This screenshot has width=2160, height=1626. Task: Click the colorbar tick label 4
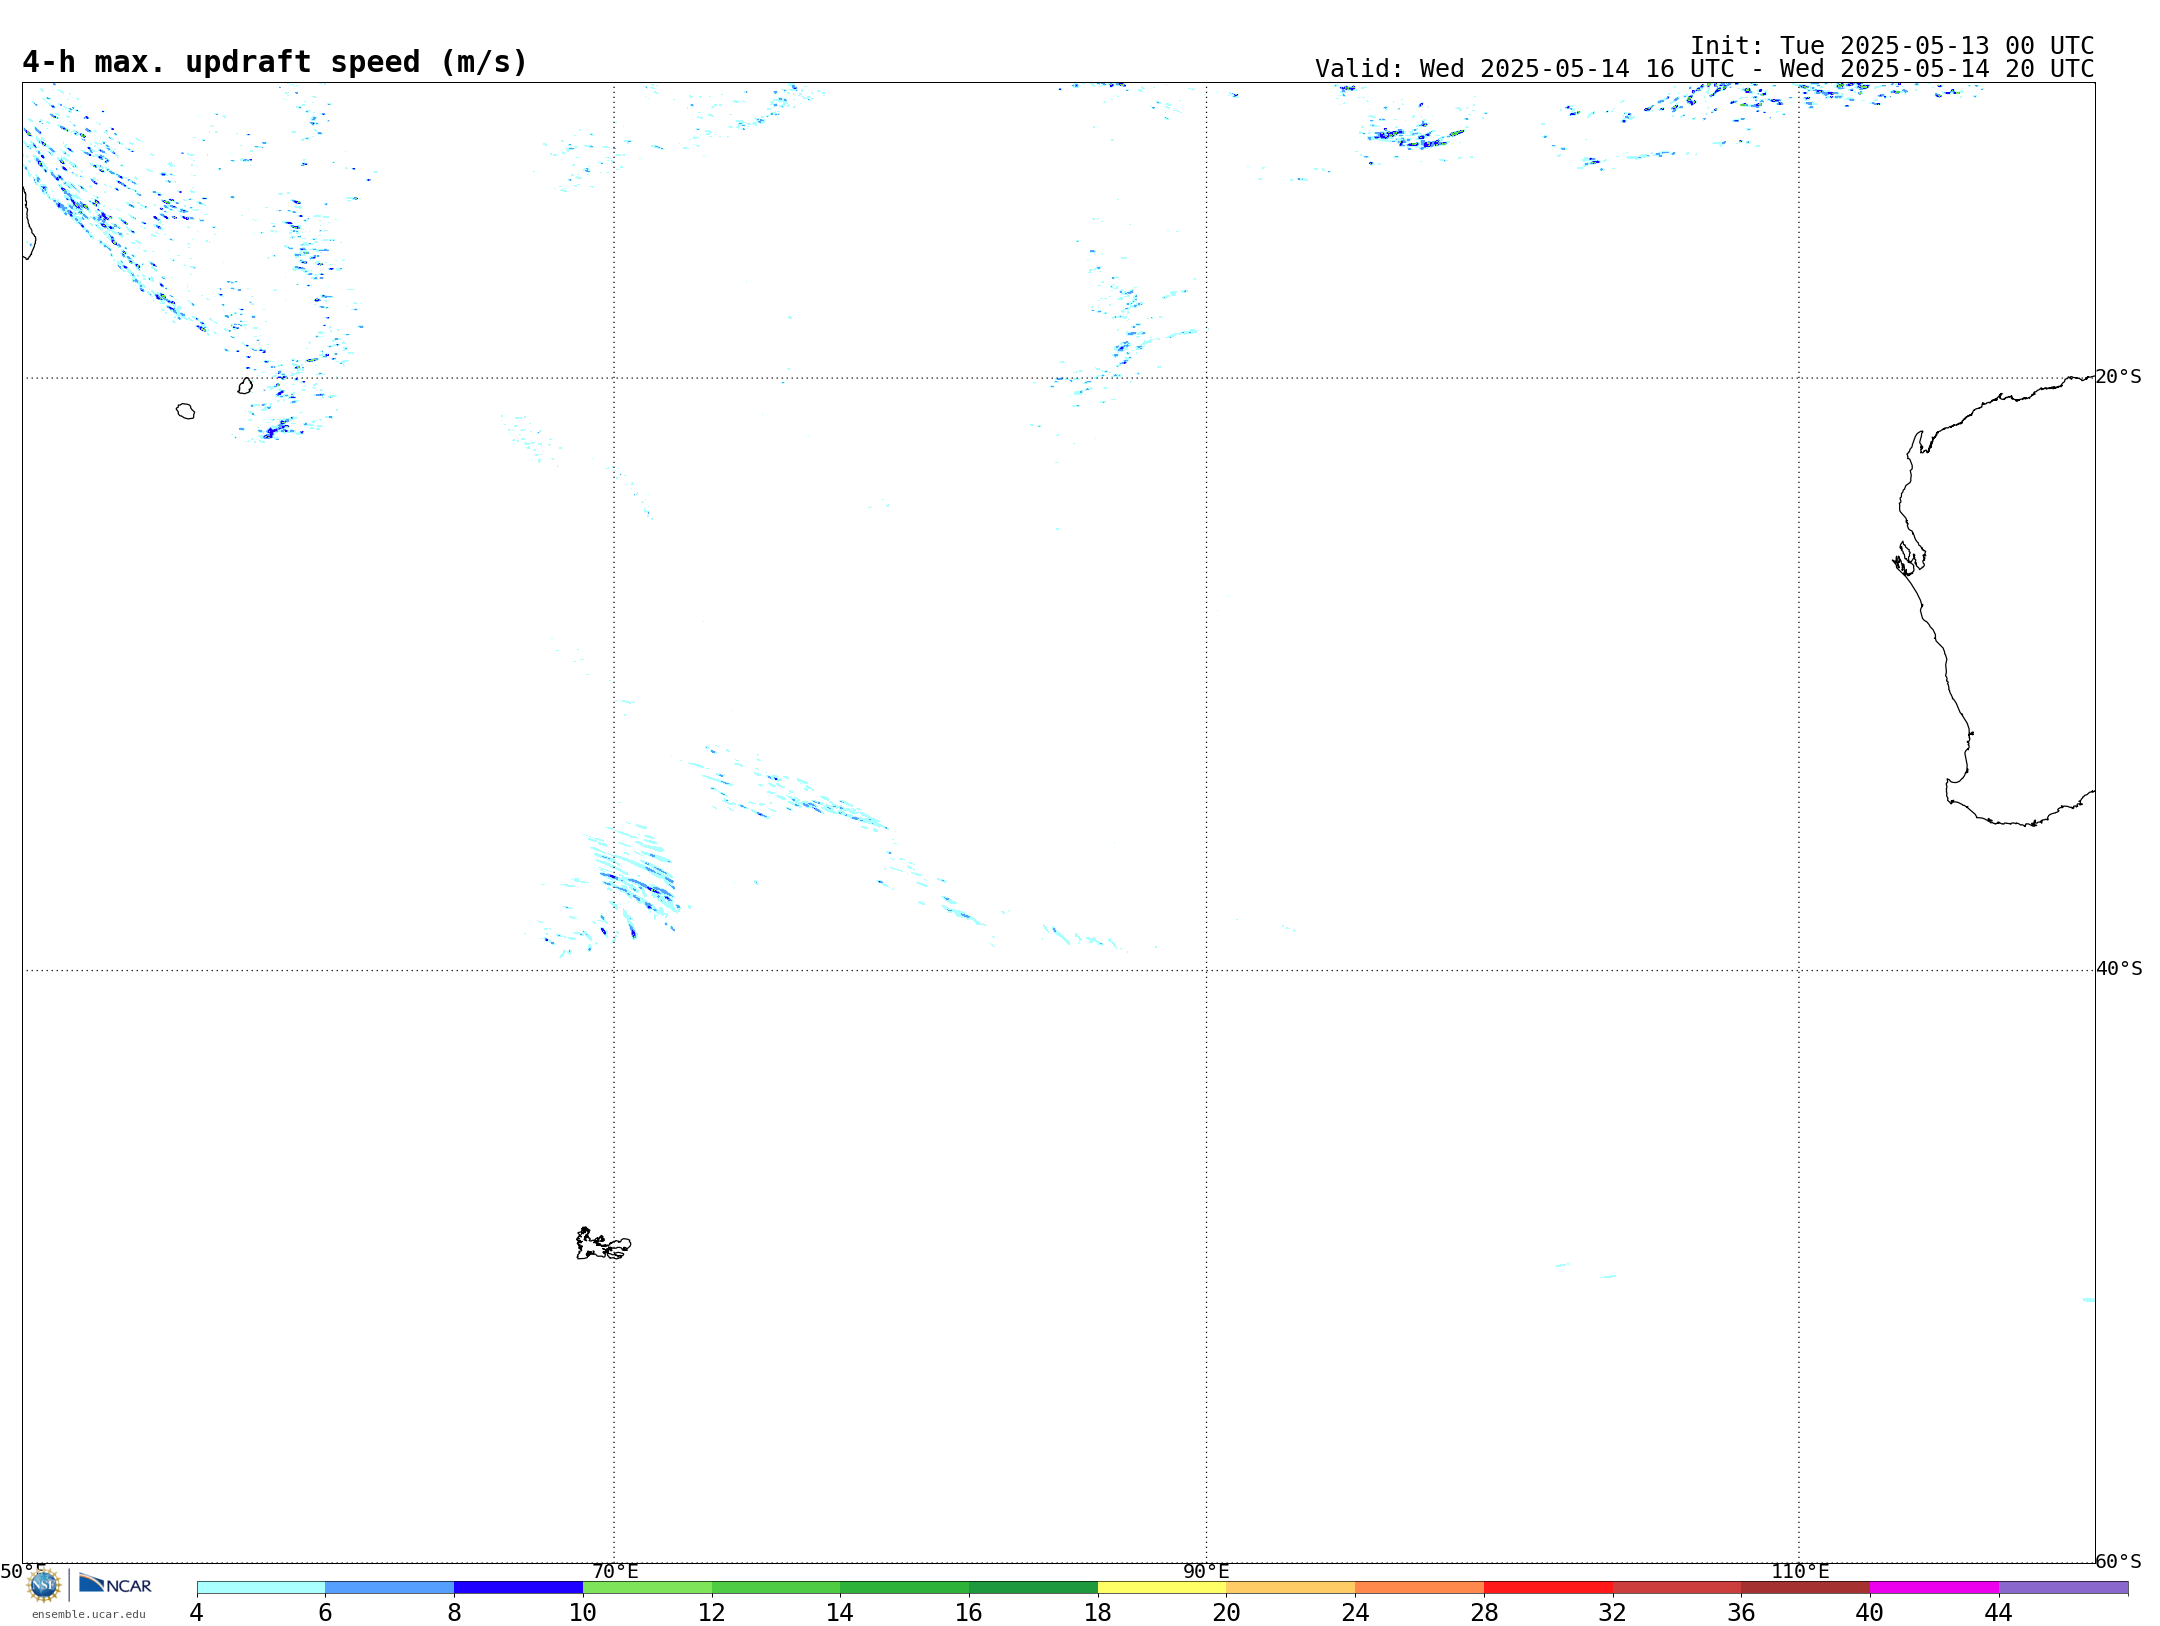pyautogui.click(x=197, y=1613)
